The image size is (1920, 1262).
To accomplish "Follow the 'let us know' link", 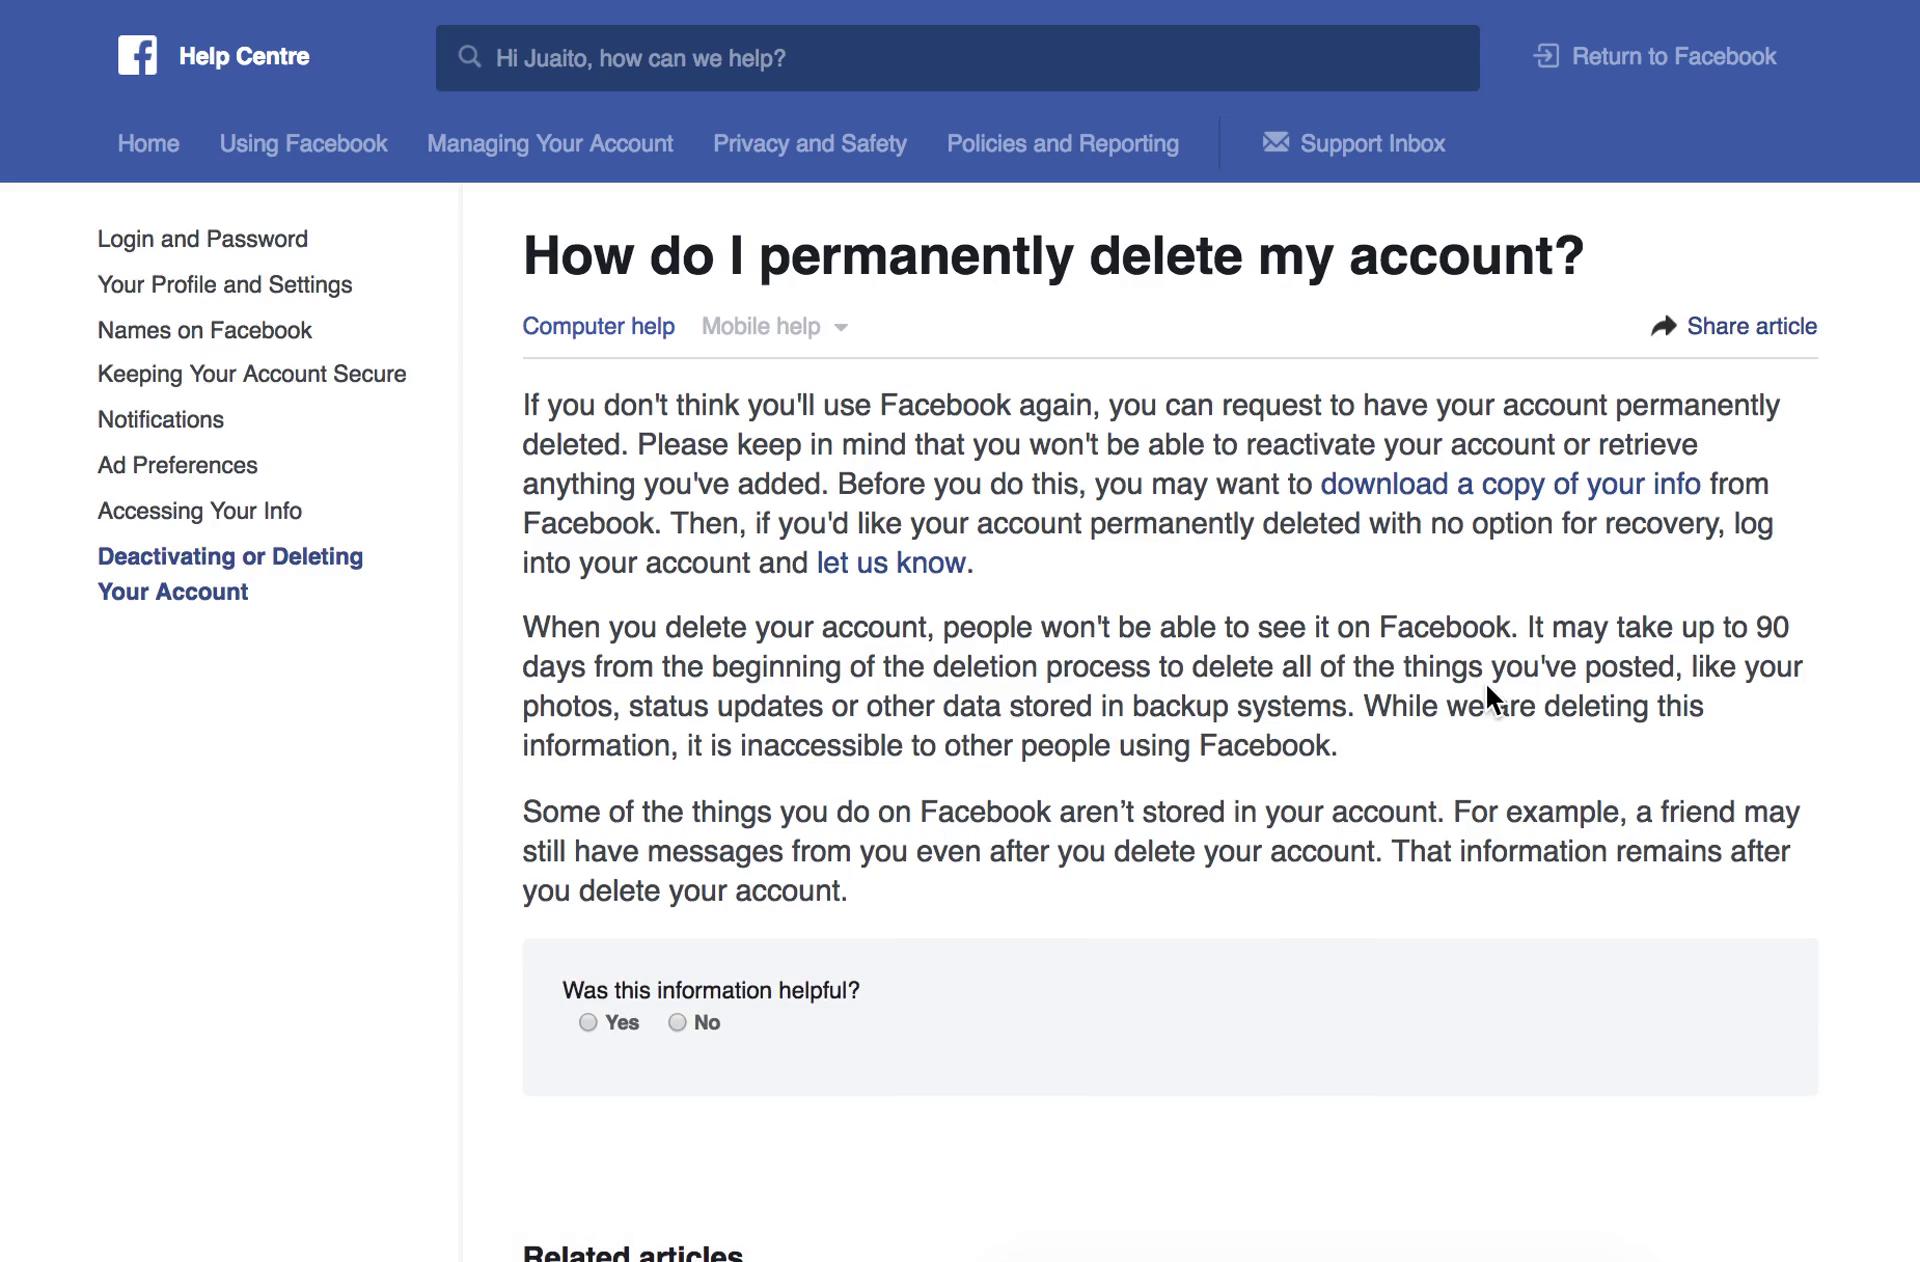I will tap(891, 563).
